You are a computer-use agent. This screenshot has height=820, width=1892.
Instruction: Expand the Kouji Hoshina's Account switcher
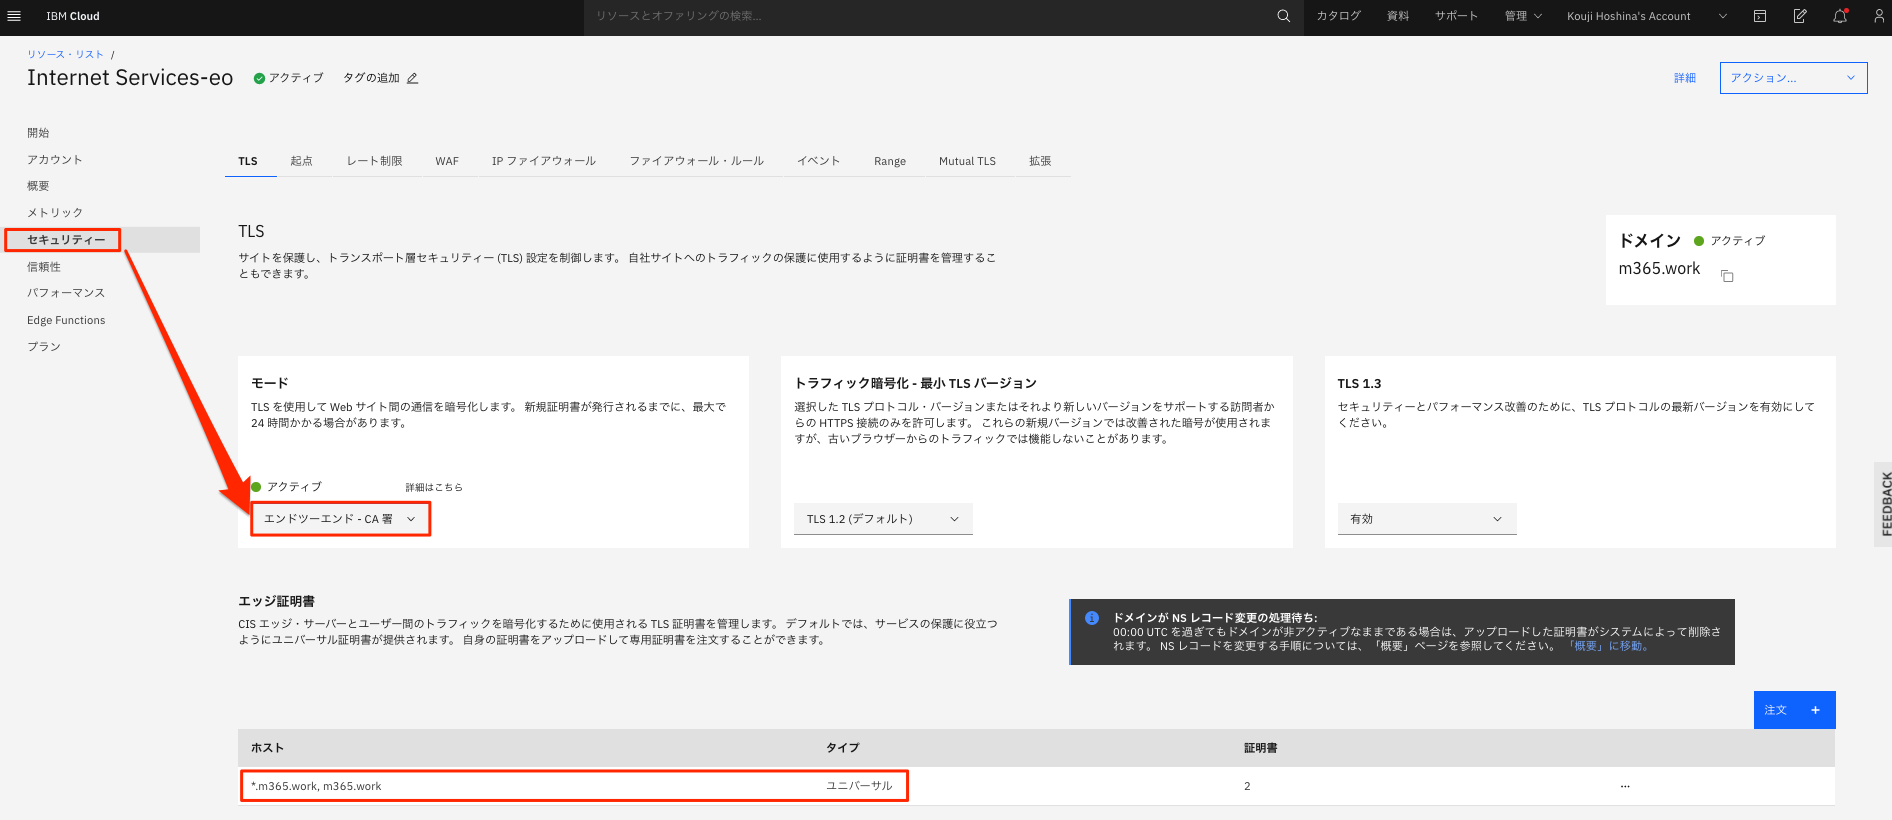pyautogui.click(x=1646, y=16)
